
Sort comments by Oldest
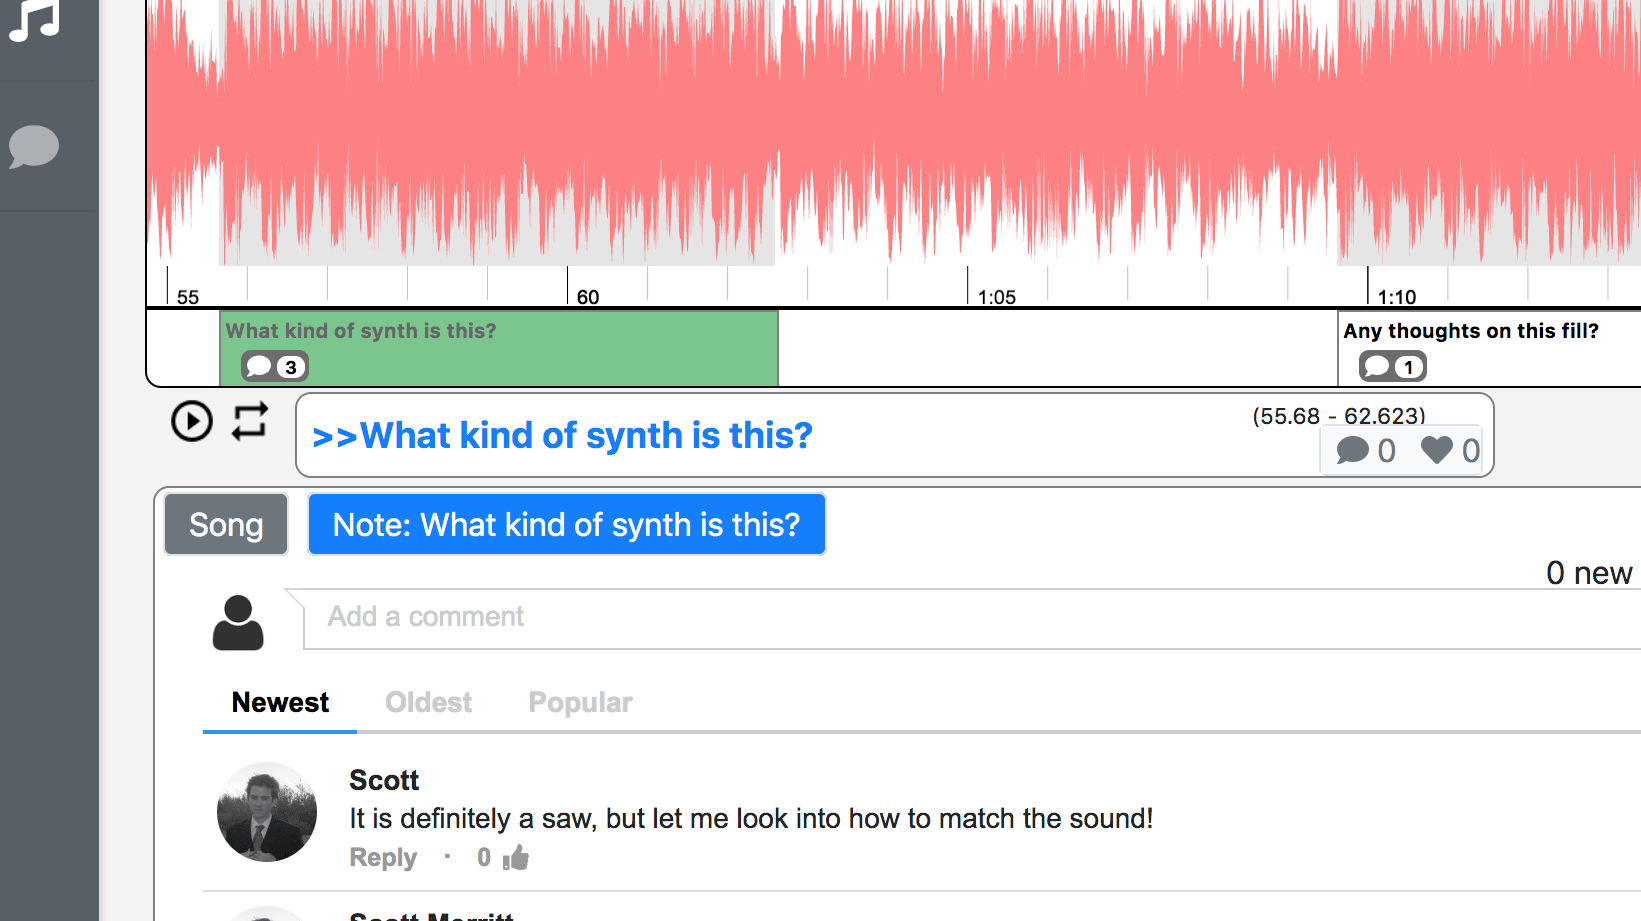coord(428,702)
